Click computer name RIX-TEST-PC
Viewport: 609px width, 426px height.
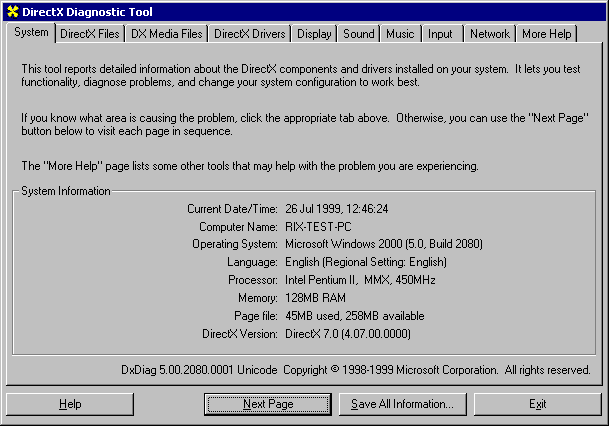318,227
